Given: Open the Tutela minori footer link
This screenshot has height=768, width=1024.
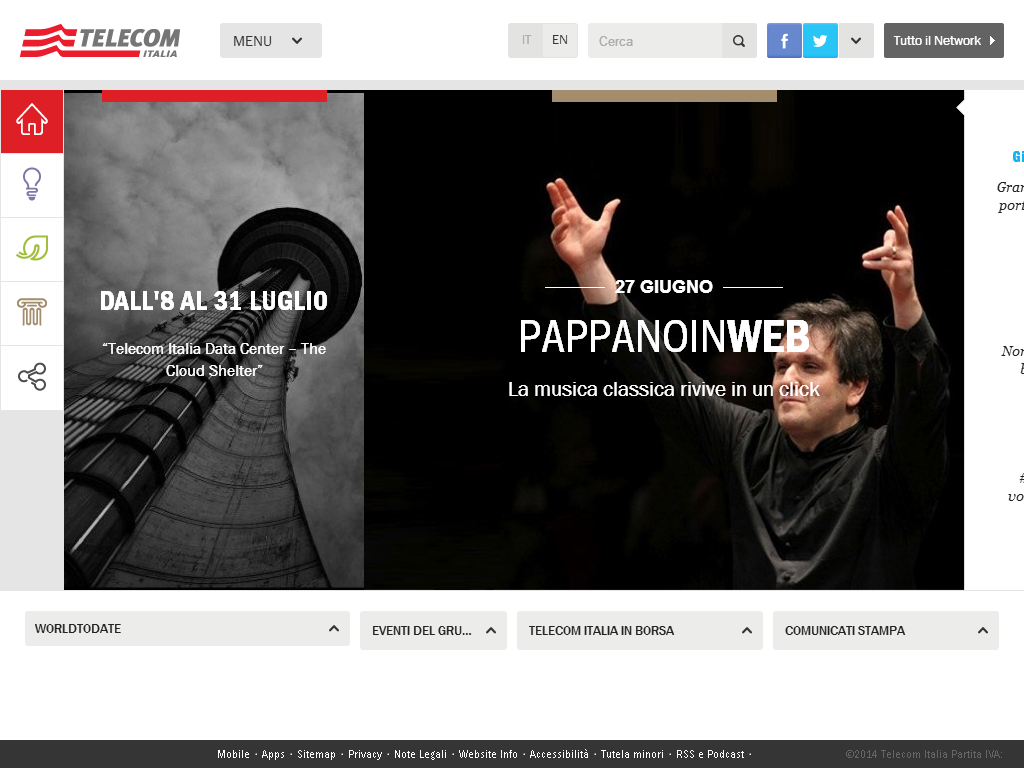Looking at the screenshot, I should coord(632,754).
